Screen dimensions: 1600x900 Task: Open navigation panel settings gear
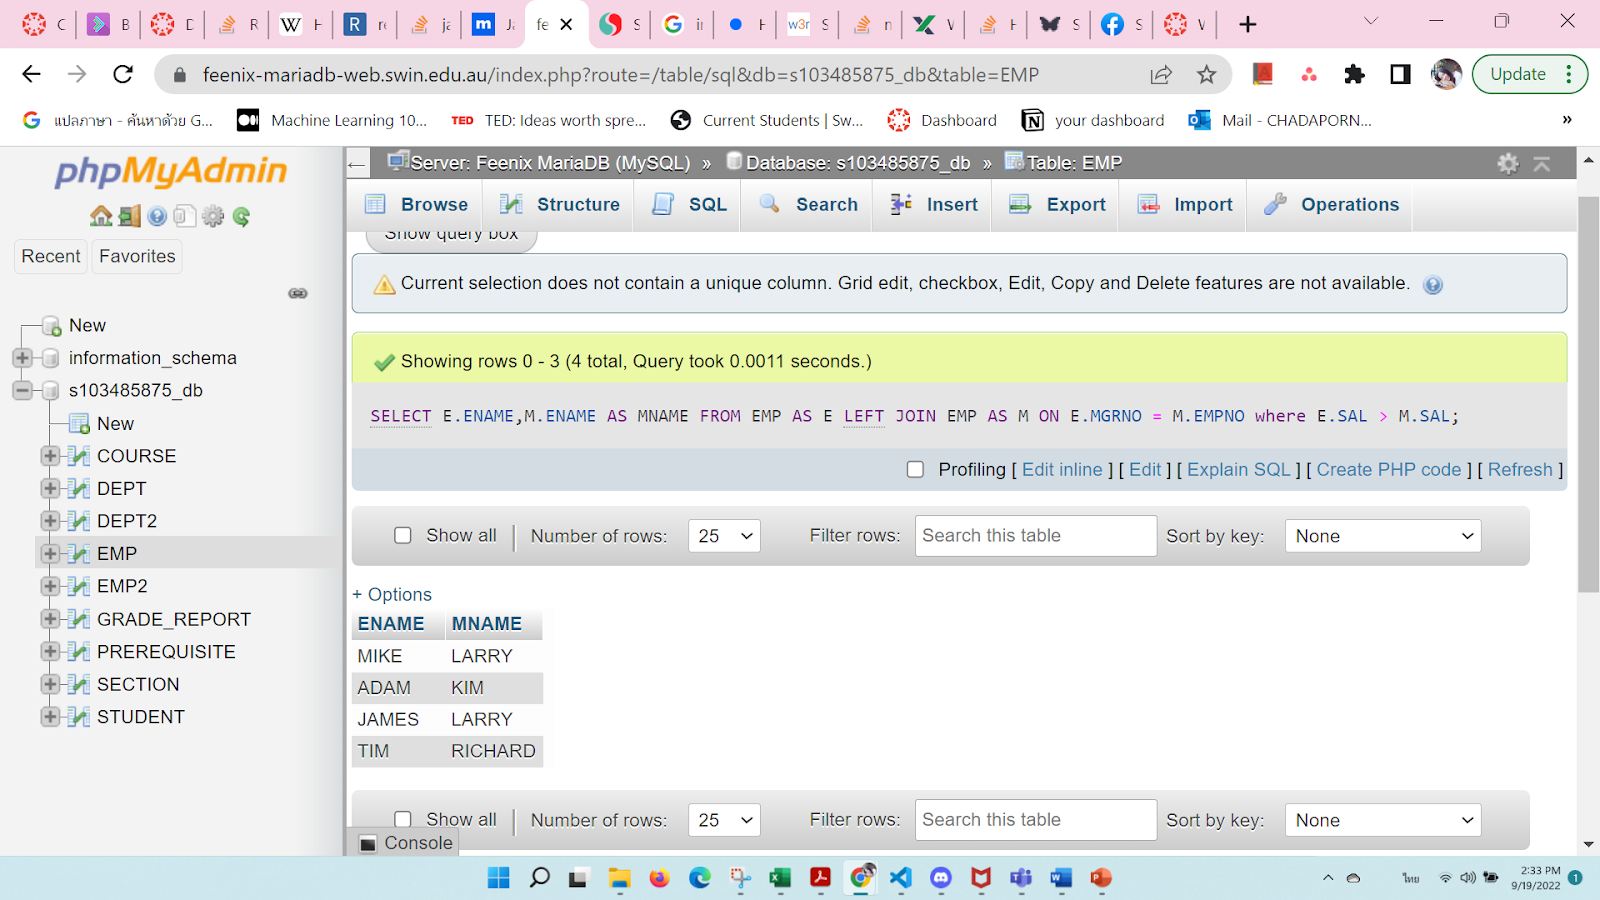213,216
